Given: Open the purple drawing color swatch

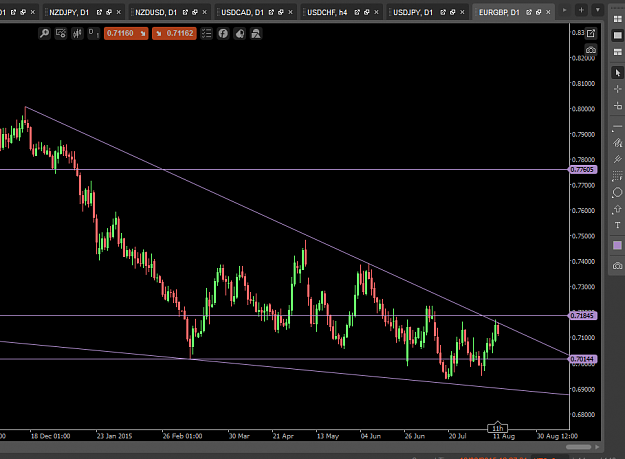Looking at the screenshot, I should pyautogui.click(x=617, y=245).
